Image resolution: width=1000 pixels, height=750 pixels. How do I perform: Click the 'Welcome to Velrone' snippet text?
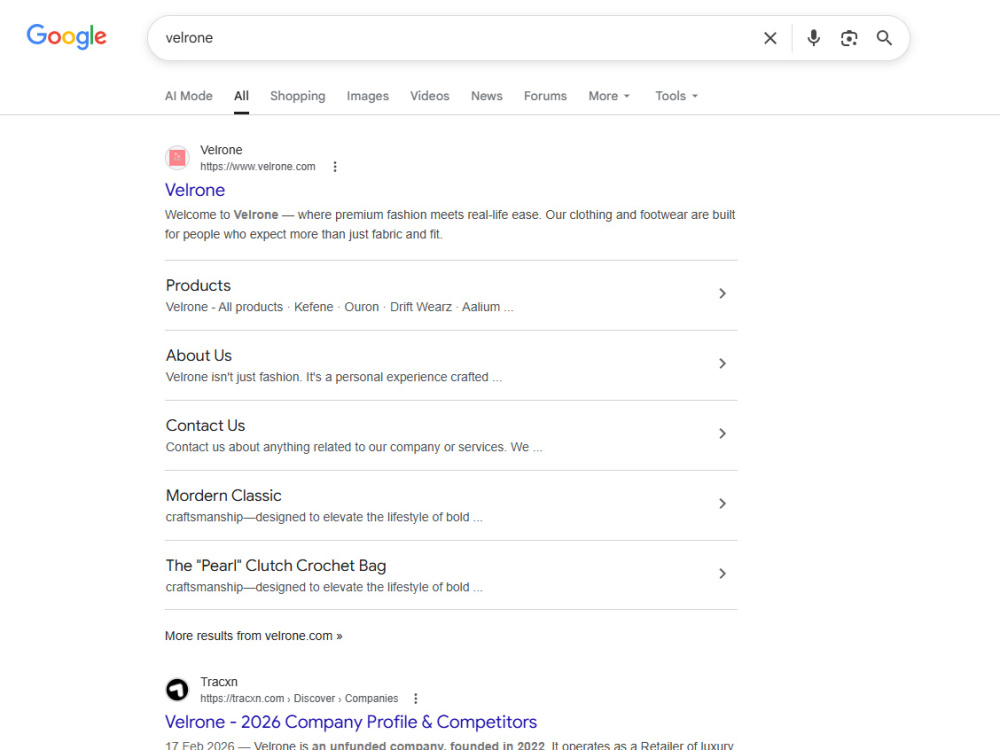(x=450, y=224)
